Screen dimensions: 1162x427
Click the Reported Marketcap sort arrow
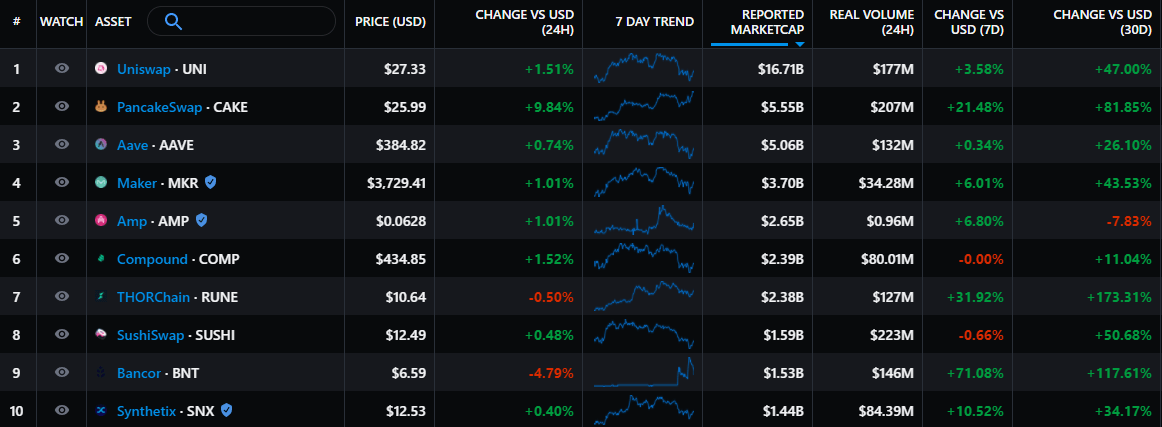coord(800,44)
